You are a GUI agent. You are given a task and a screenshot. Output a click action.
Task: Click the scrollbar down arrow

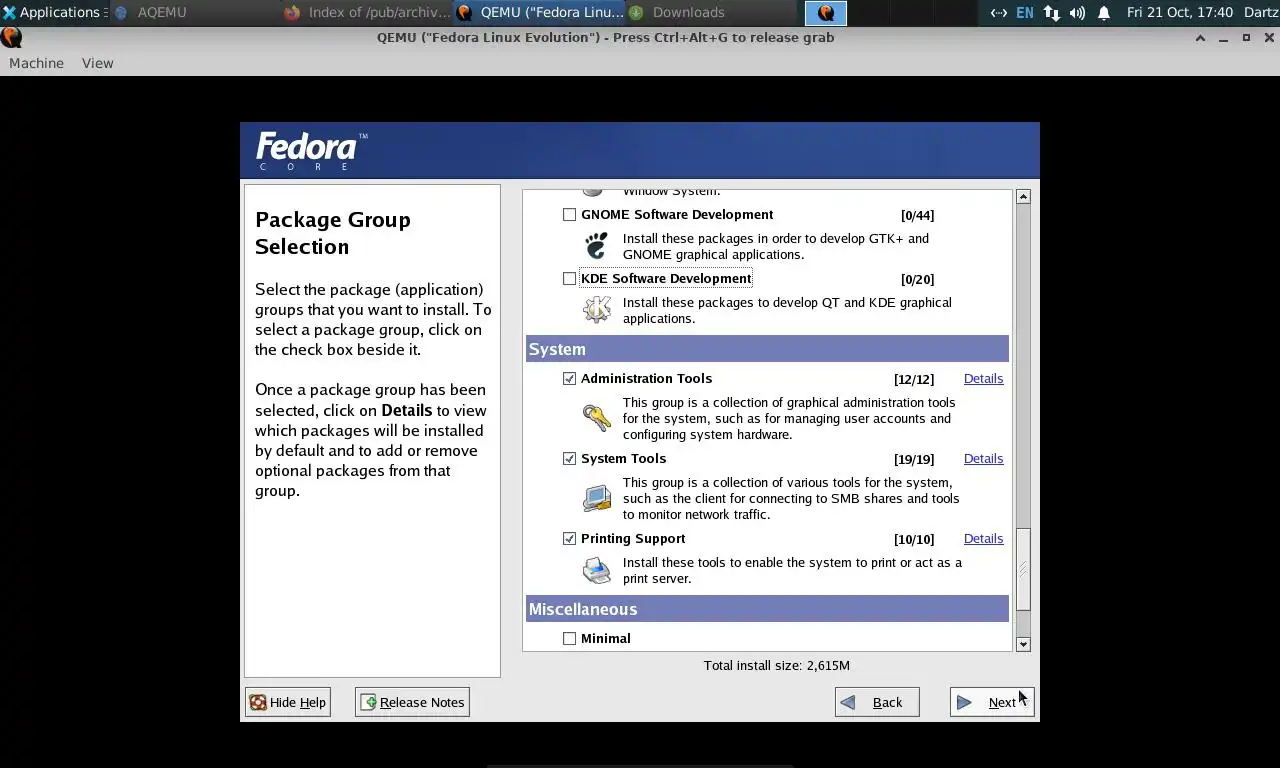[1023, 644]
